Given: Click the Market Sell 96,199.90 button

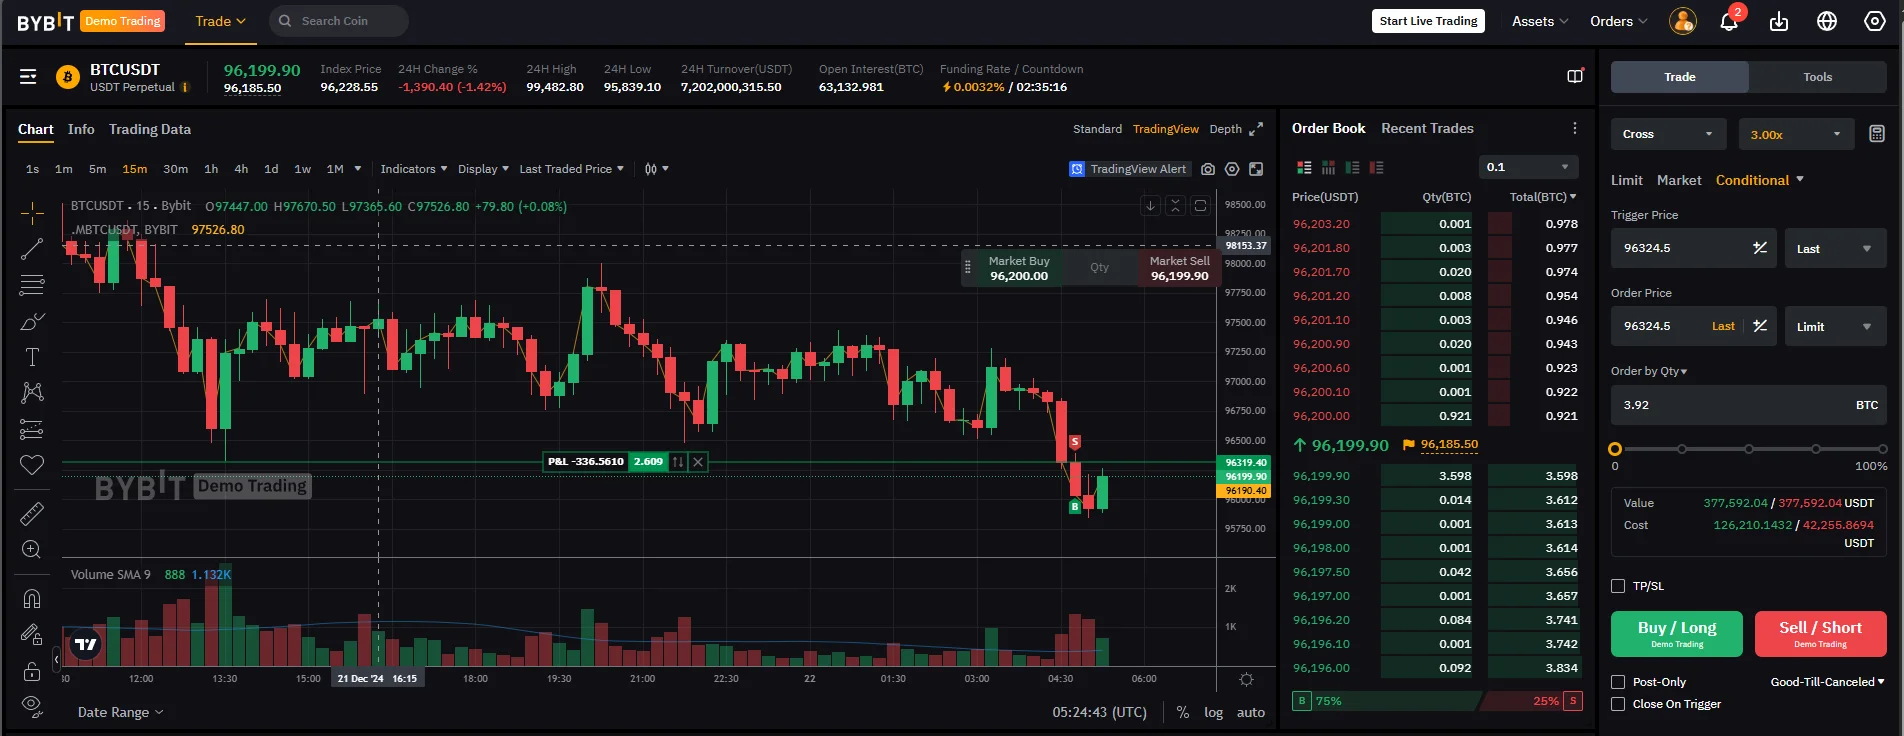Looking at the screenshot, I should click(x=1179, y=268).
